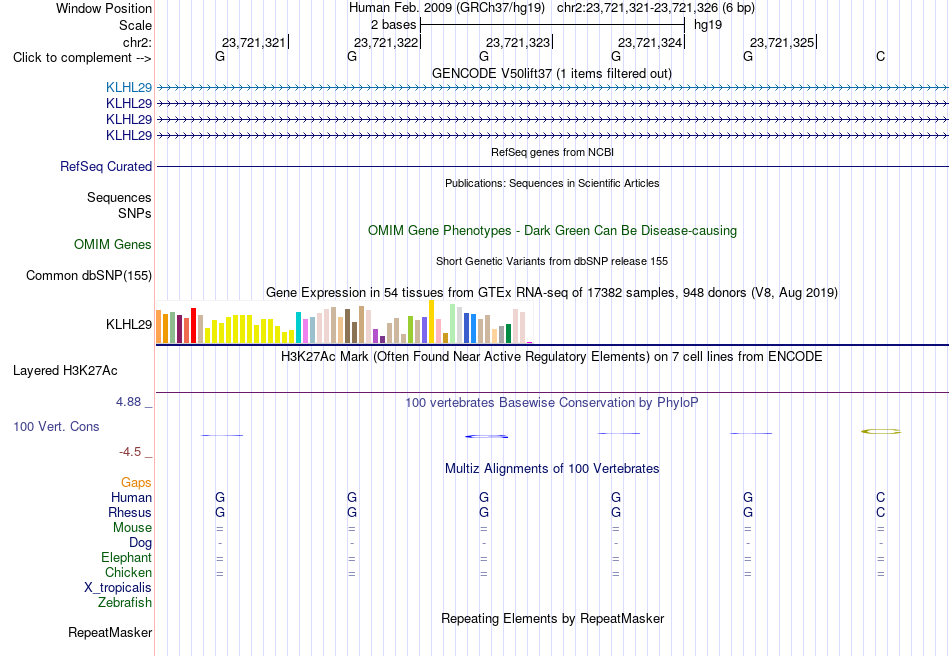Click the 23,721,324 coordinate label
Viewport: 950px width, 656px height.
(x=649, y=42)
